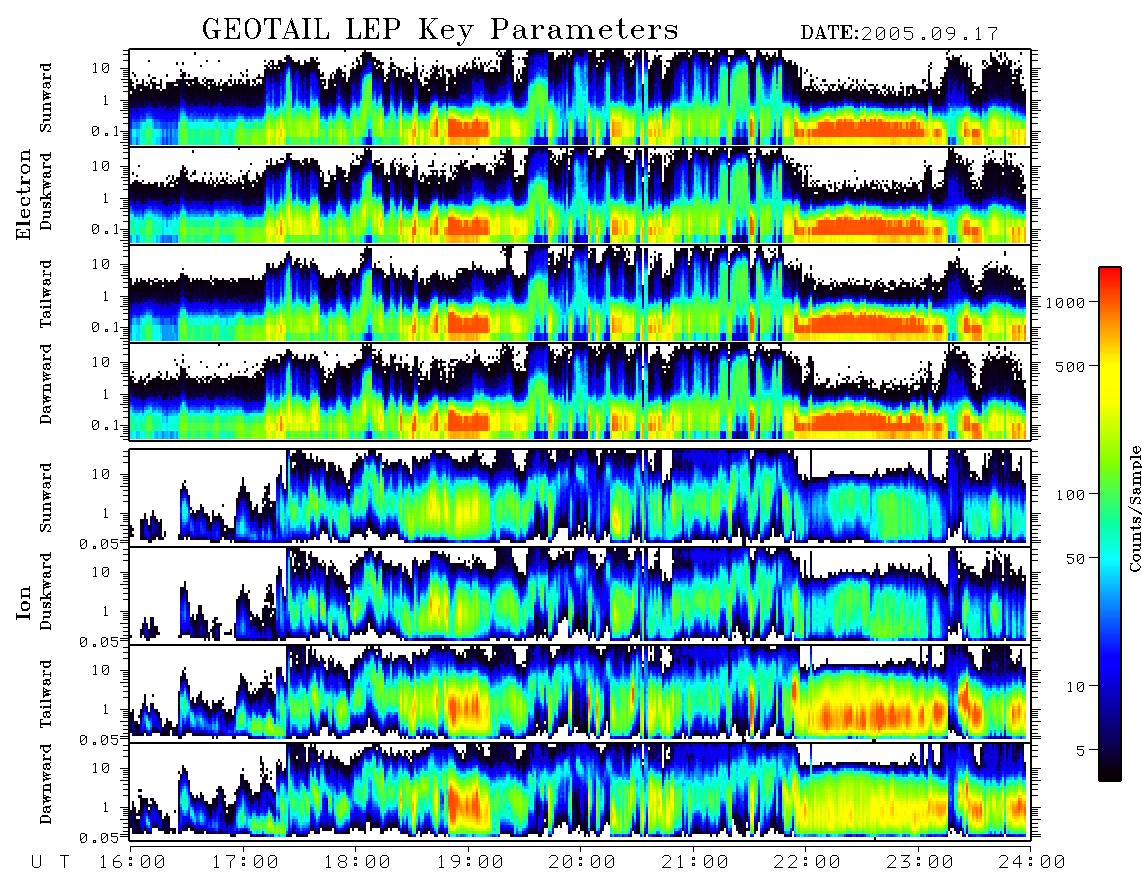Click the Ion Duskward spectrogram panel

(580, 595)
